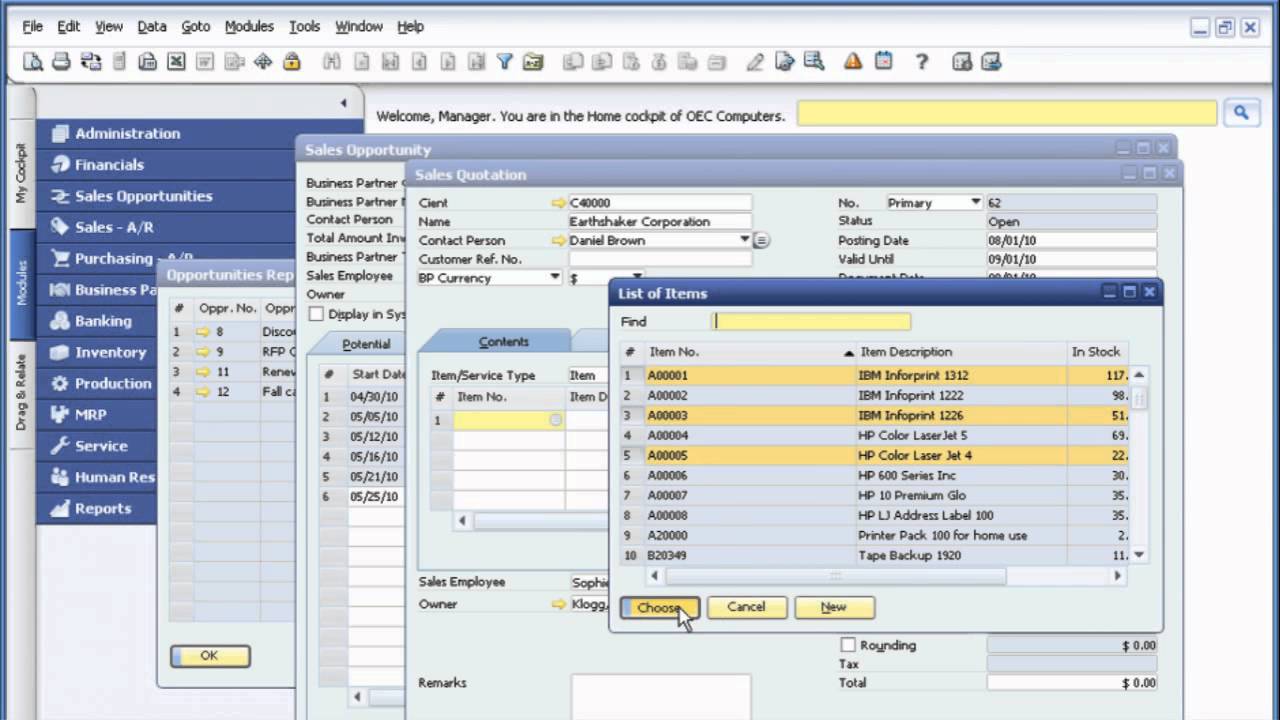Click the List of Items vertical scroll down arrow

[1139, 555]
